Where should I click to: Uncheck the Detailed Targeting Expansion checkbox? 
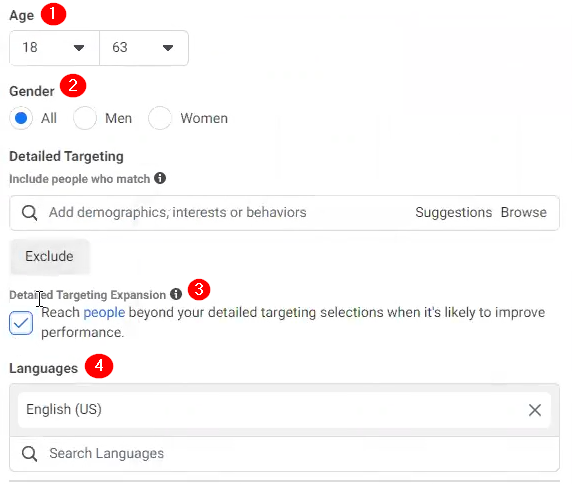tap(21, 323)
